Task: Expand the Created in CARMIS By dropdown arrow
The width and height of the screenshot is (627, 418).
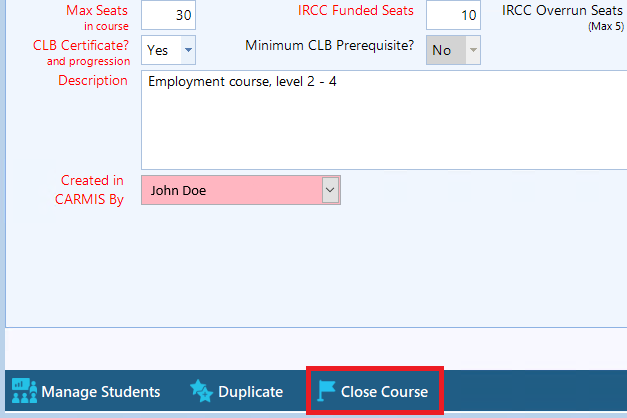Action: point(331,190)
